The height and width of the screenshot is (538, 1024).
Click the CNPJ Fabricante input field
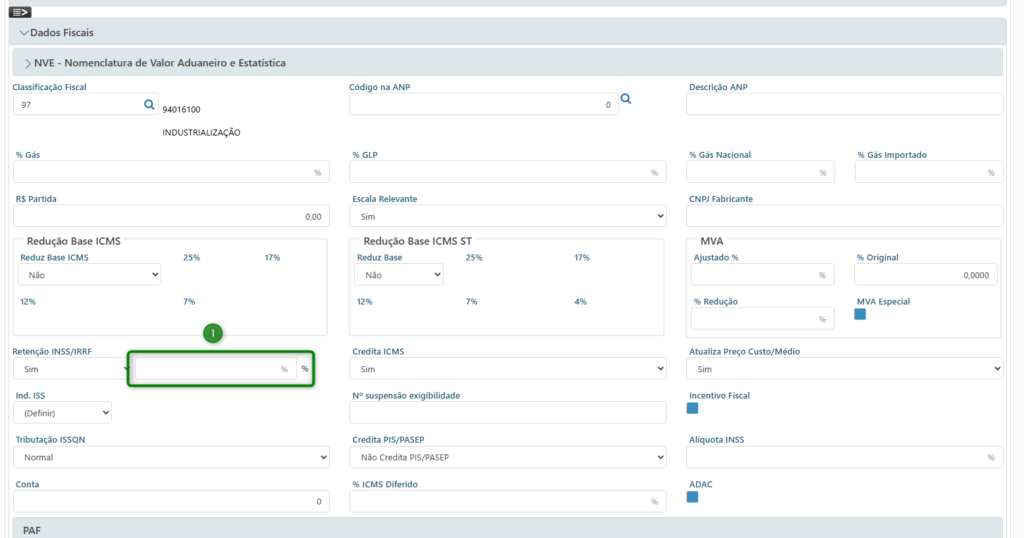[844, 216]
